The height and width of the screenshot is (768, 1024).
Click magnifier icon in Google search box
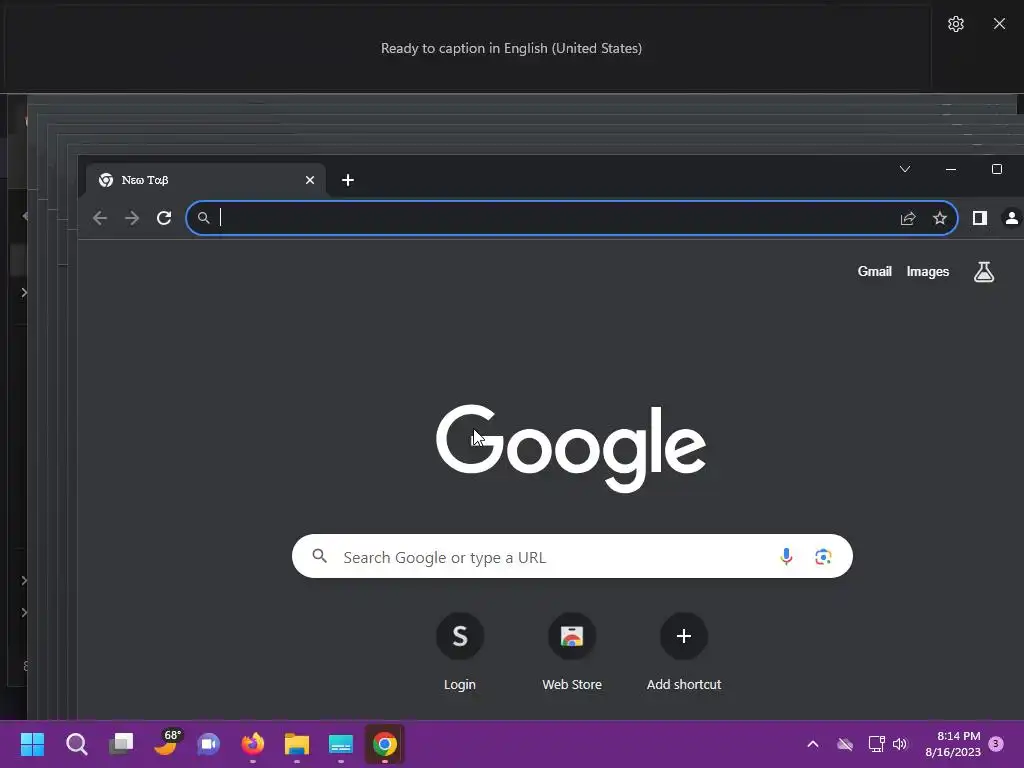click(x=319, y=556)
